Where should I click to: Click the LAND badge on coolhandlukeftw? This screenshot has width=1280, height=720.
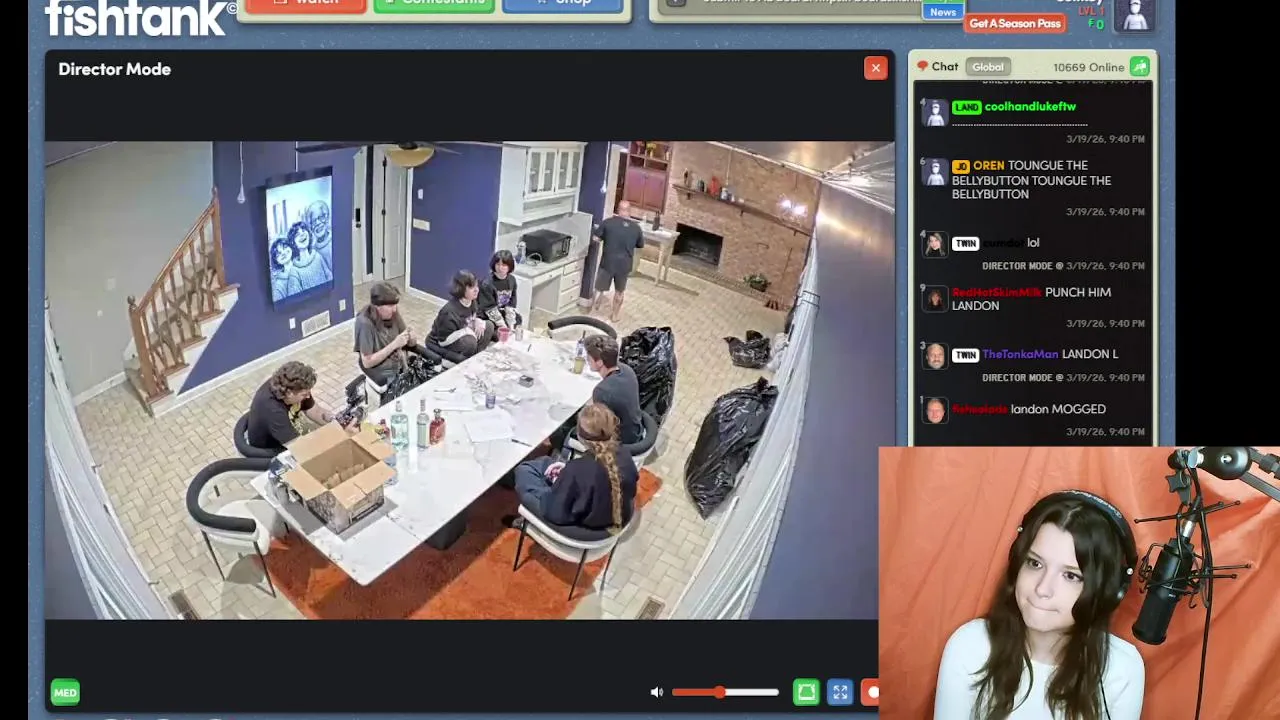[966, 107]
